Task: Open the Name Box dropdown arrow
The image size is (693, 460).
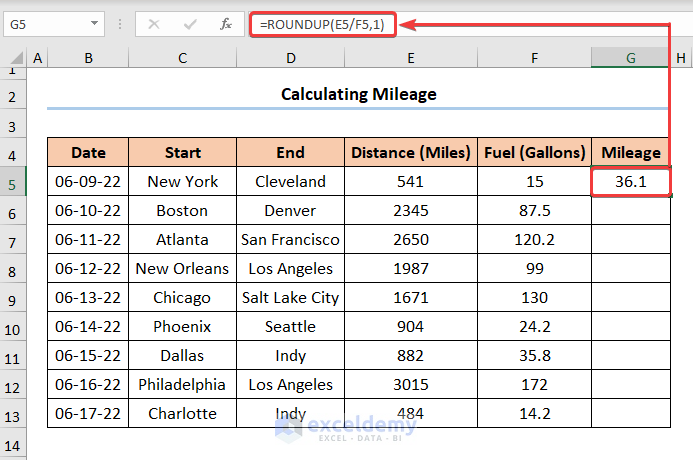Action: 94,24
